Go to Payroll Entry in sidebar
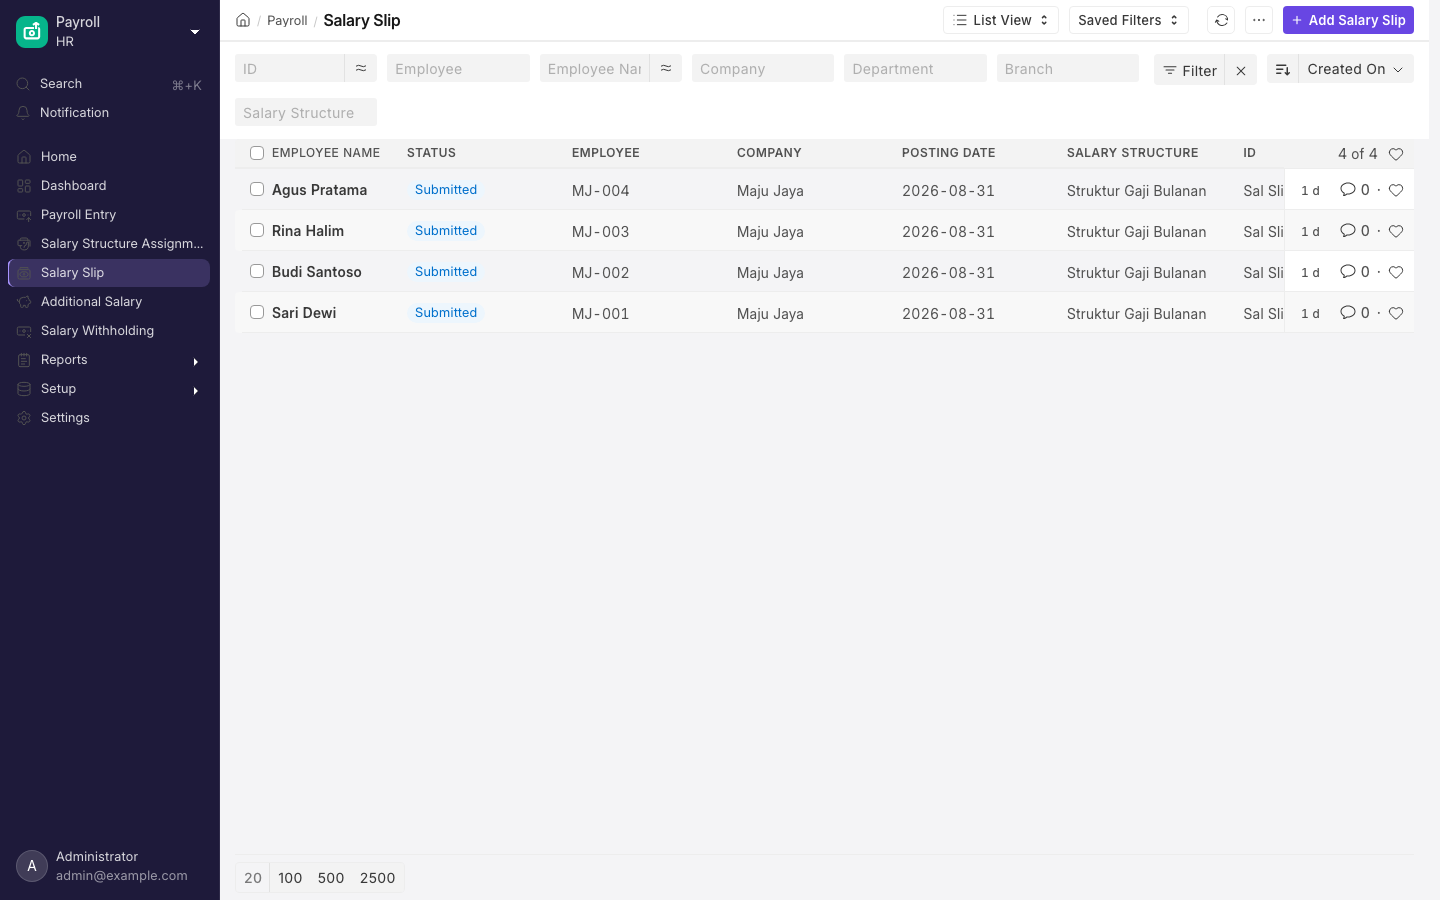 (110, 215)
